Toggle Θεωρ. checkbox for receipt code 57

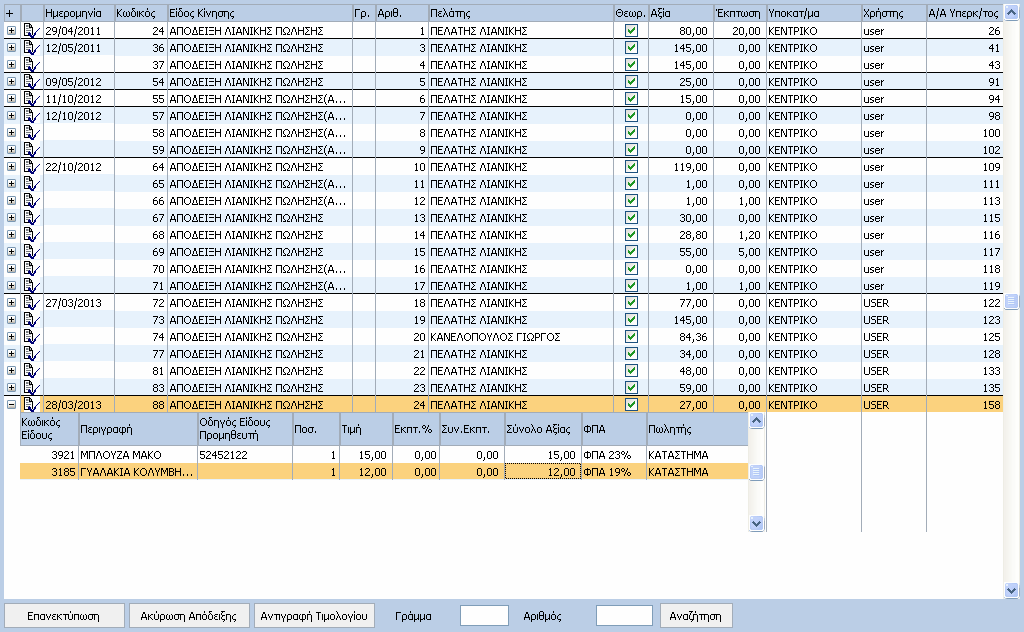point(631,115)
